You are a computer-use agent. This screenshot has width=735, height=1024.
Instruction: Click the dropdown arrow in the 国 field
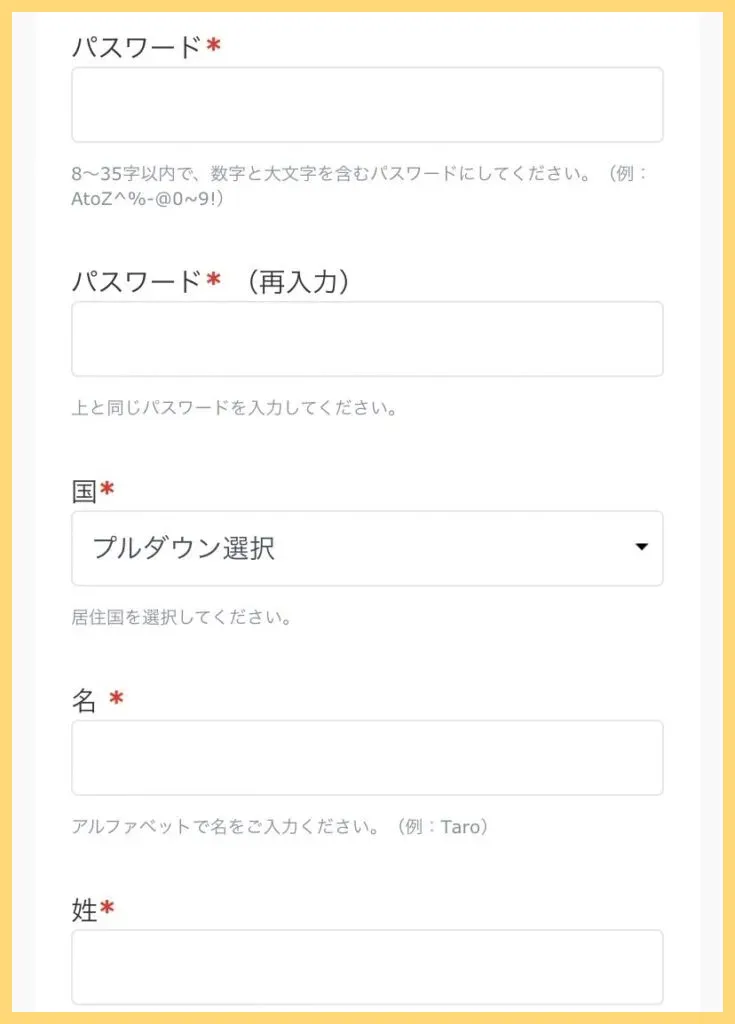click(x=642, y=547)
